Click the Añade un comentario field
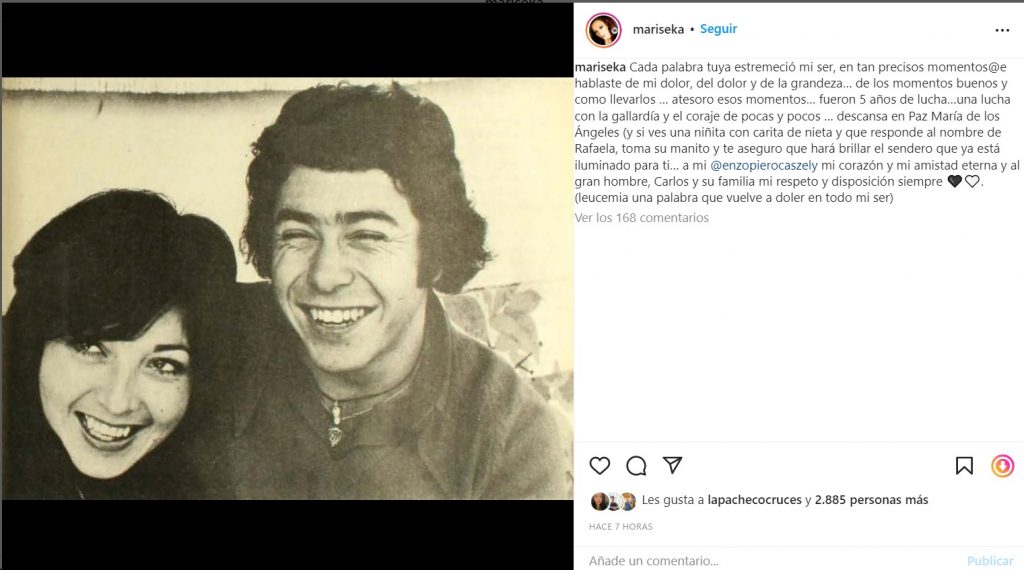 [771, 560]
